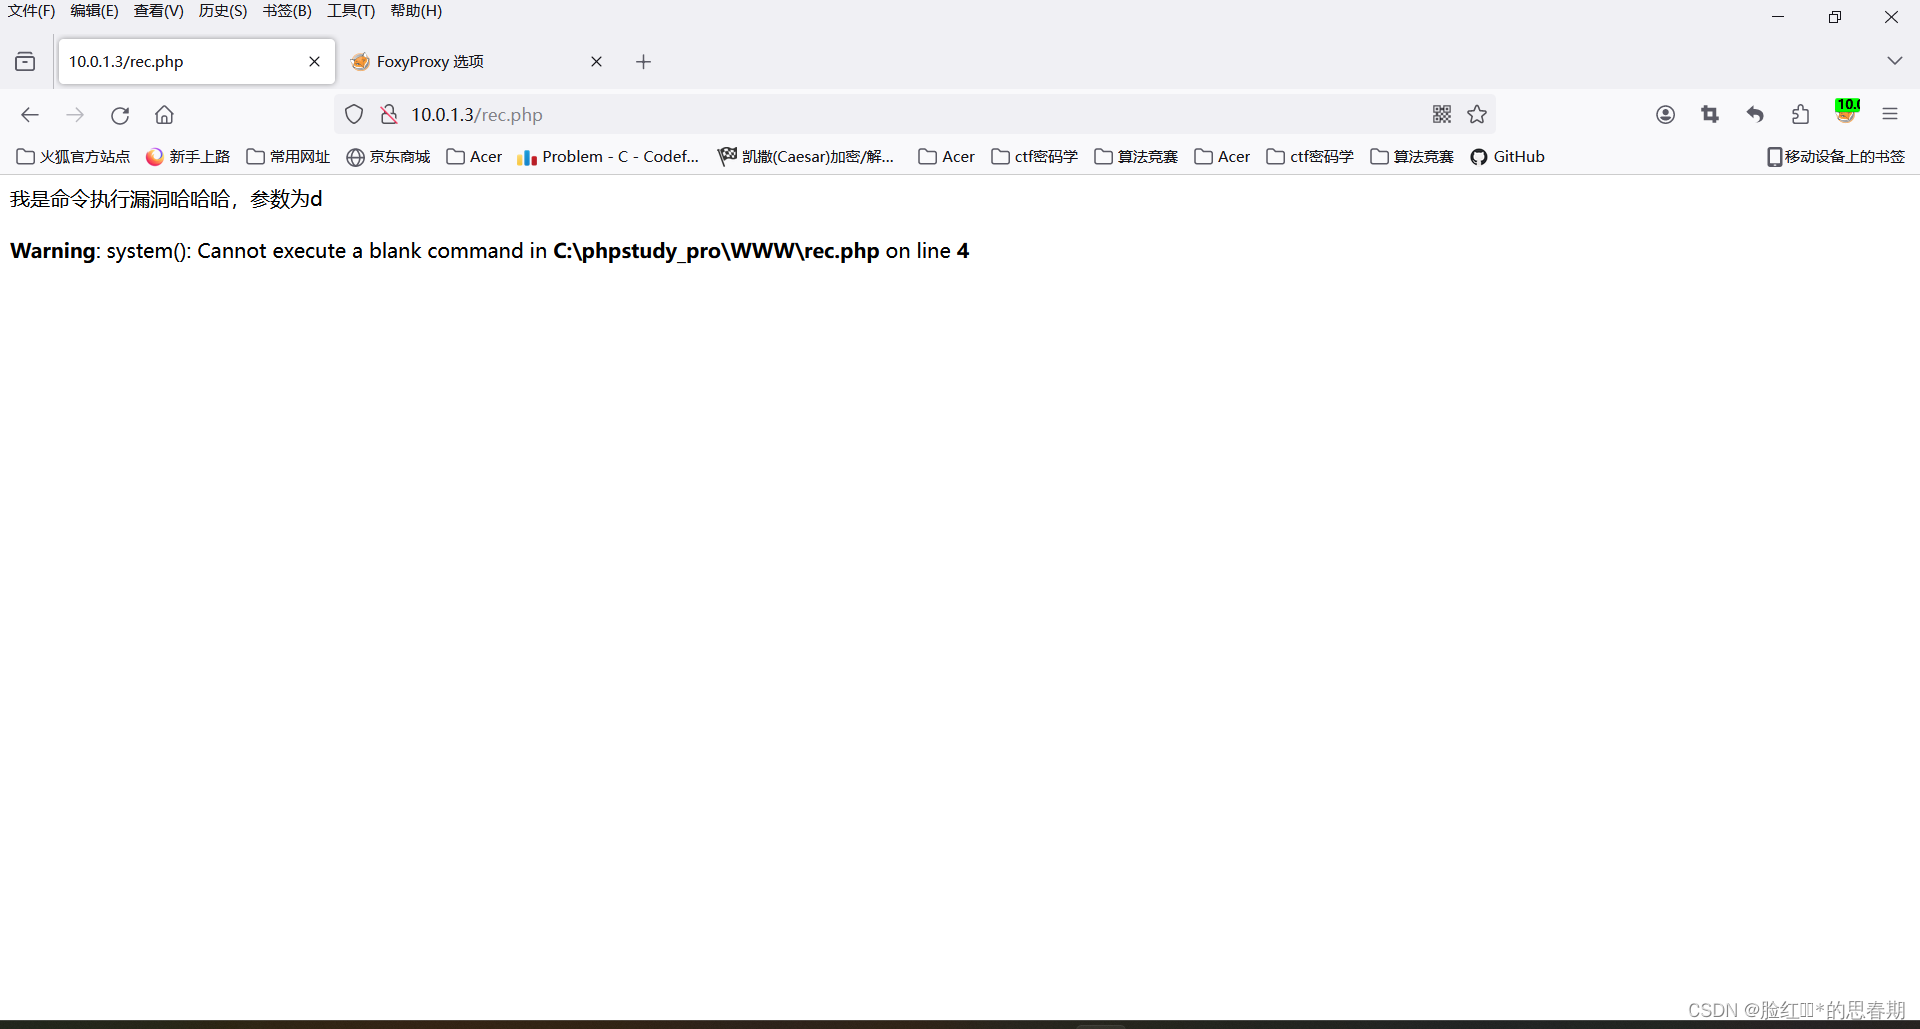Click the home icon in toolbar
Viewport: 1920px width, 1029px height.
pos(164,115)
